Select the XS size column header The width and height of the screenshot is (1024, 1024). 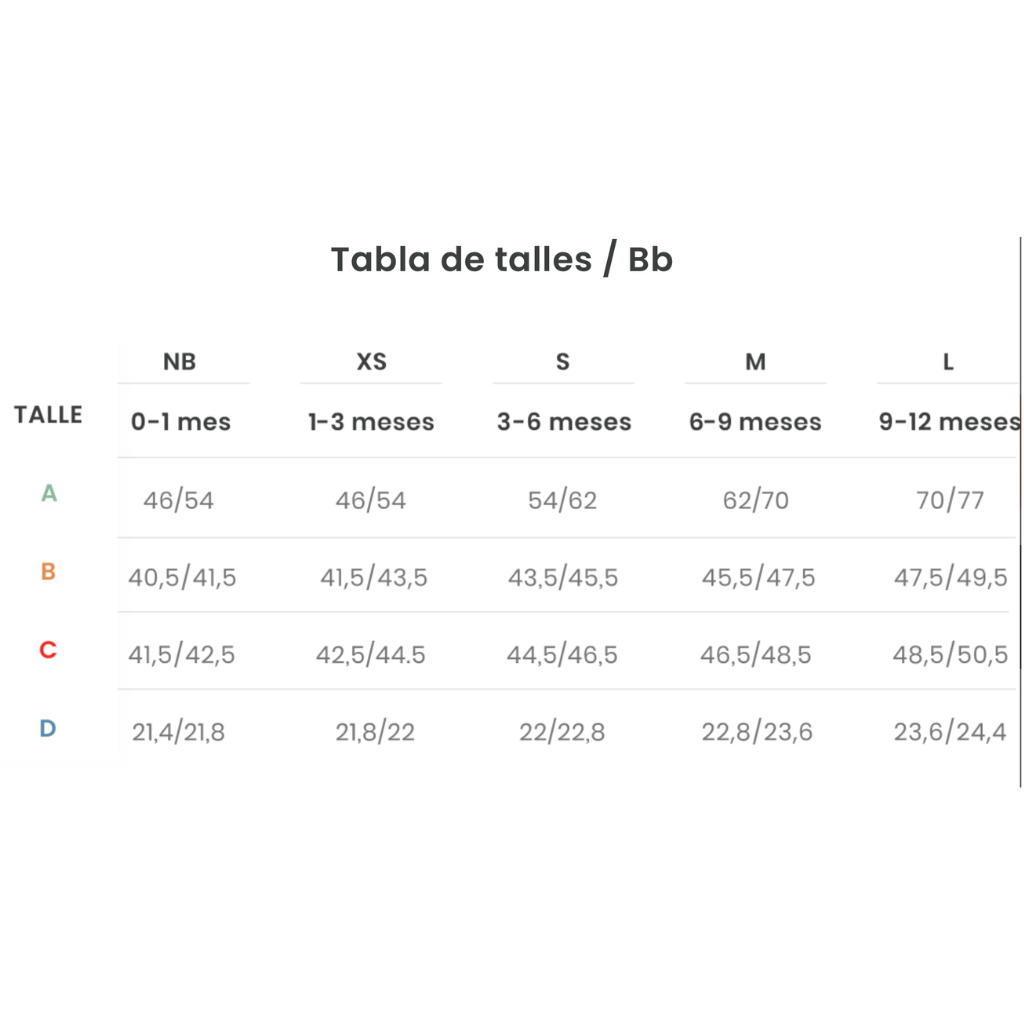coord(372,362)
